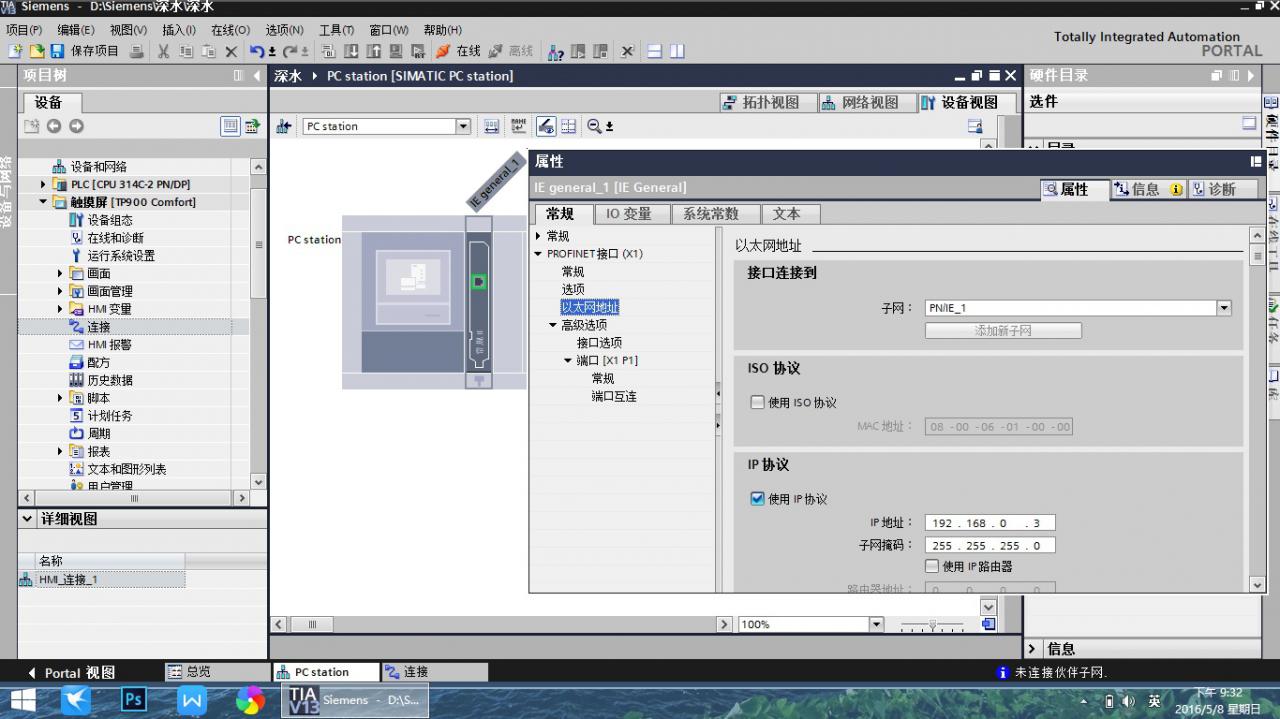Click the zoom magnifier icon in device view
The width and height of the screenshot is (1280, 719).
595,126
